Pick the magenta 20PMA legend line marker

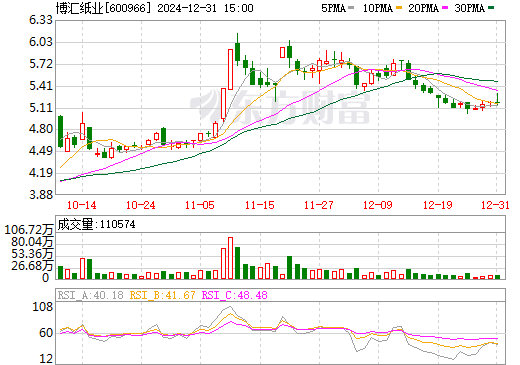(445, 8)
